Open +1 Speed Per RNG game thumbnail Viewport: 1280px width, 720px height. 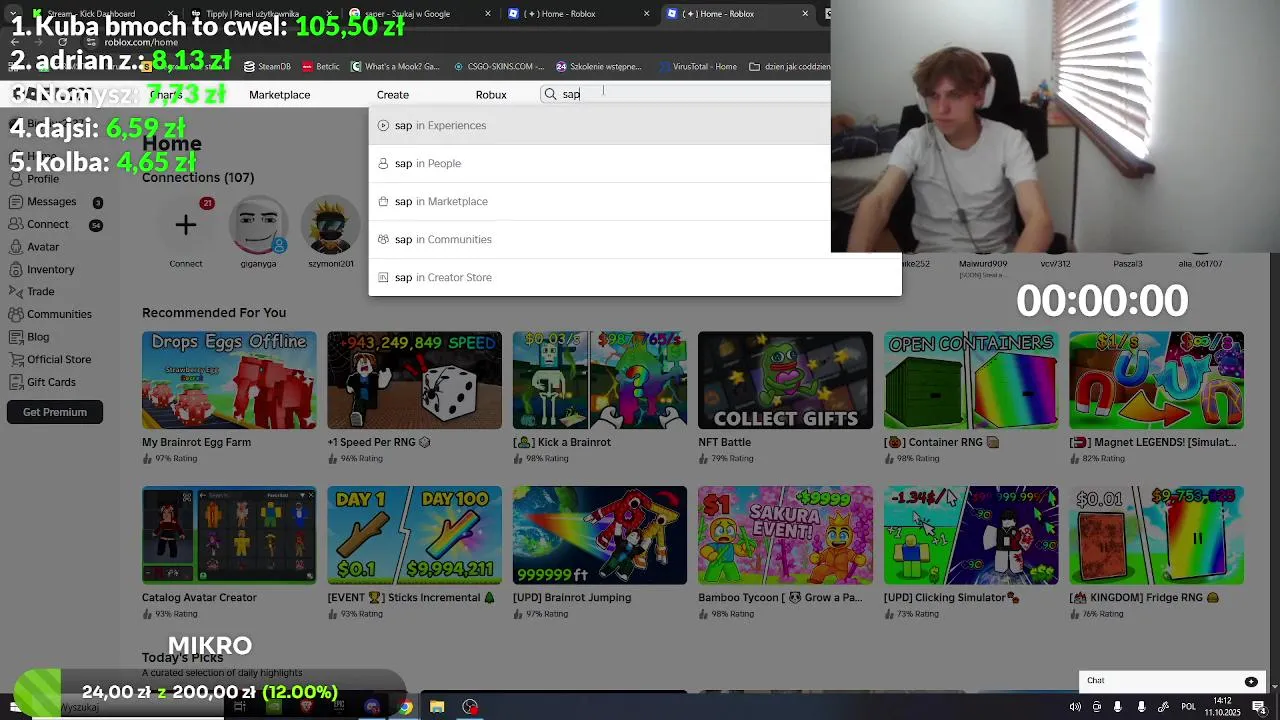click(414, 380)
